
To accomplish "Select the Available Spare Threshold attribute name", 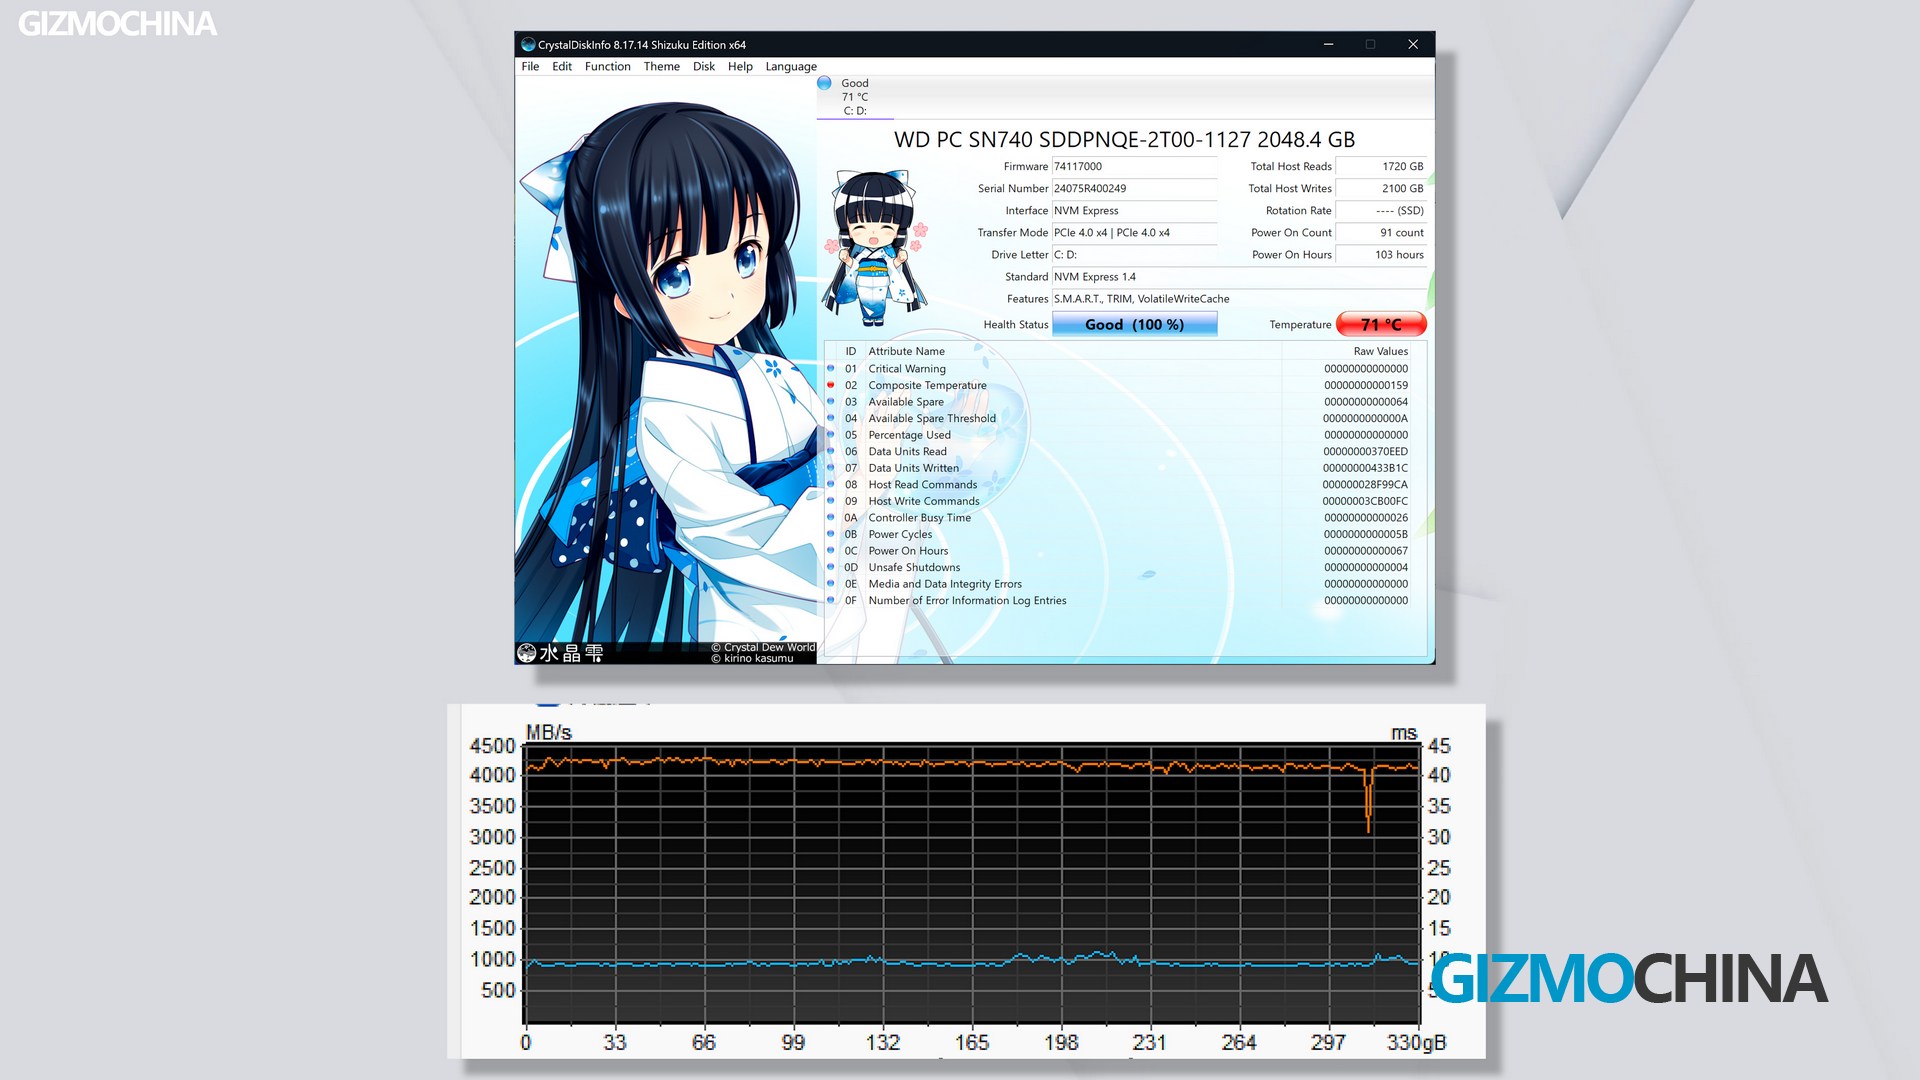I will 932,418.
